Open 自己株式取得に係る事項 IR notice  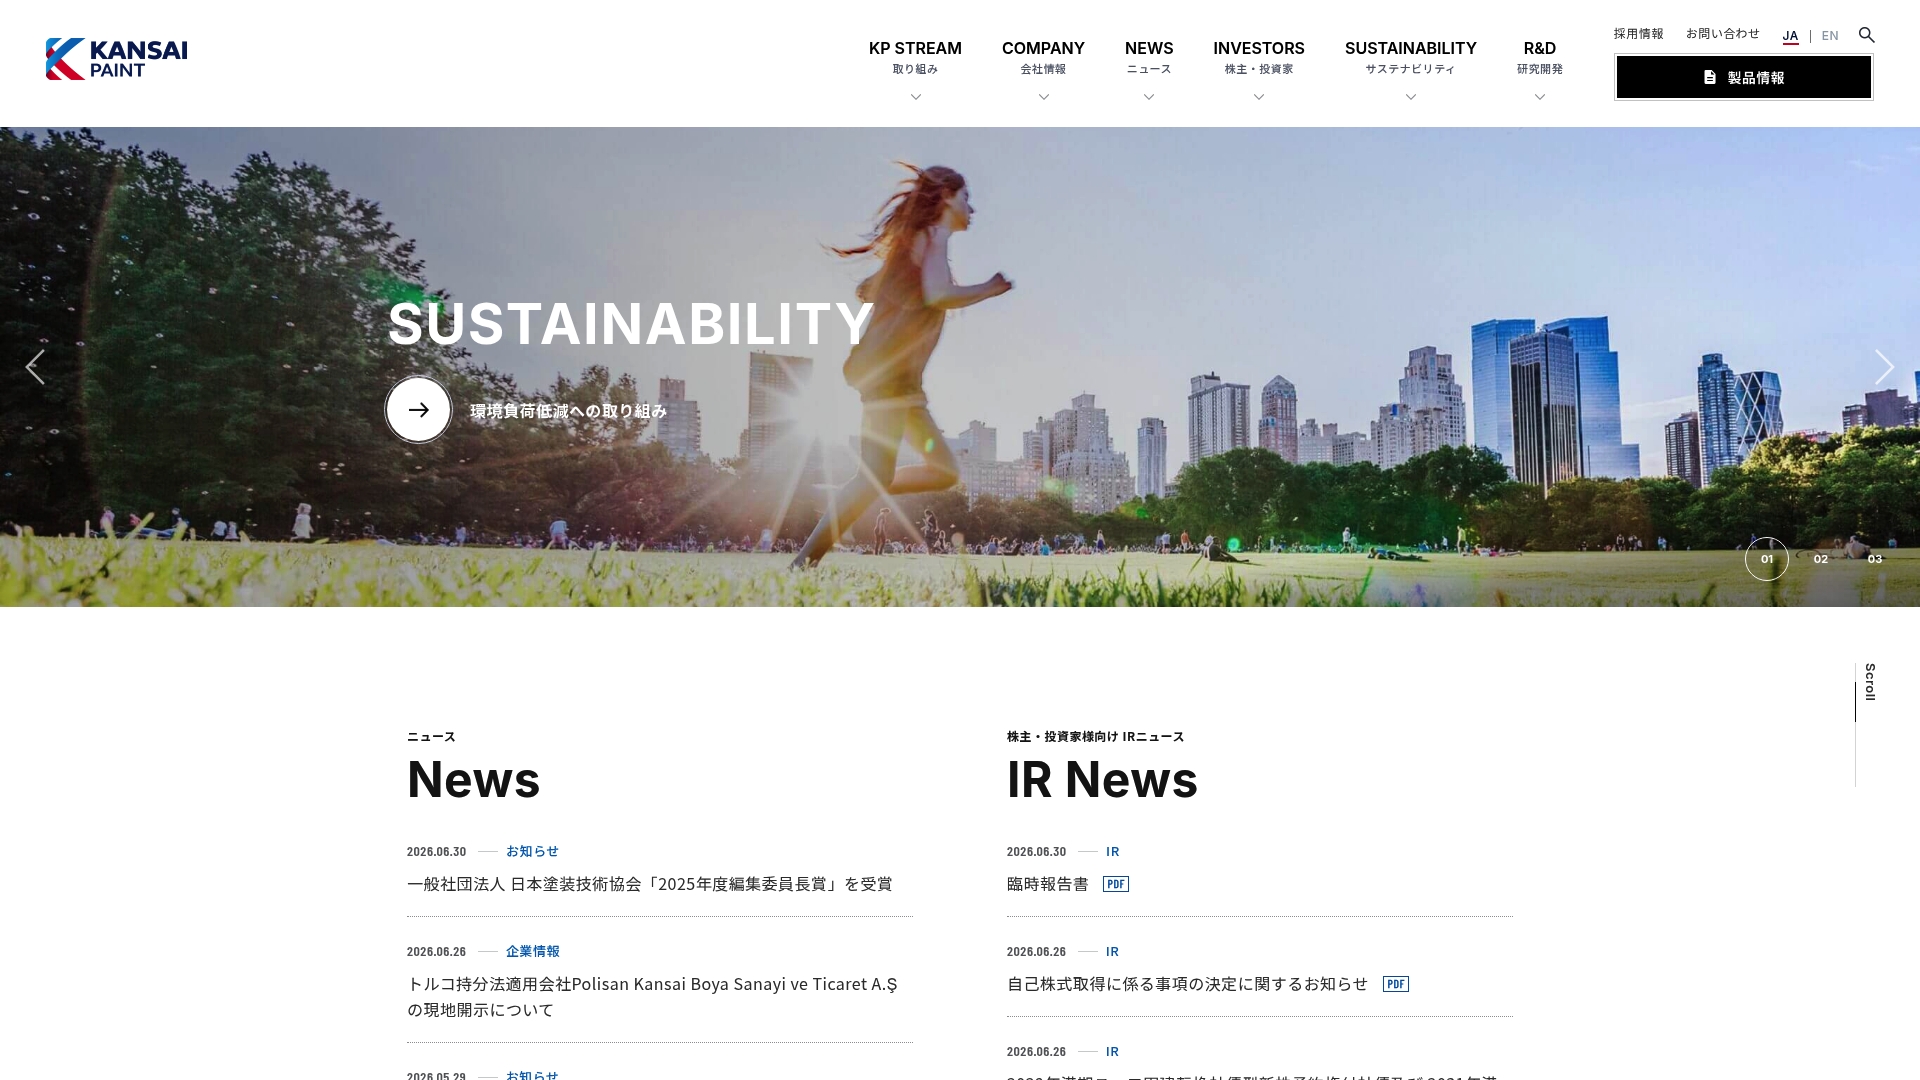(x=1187, y=984)
